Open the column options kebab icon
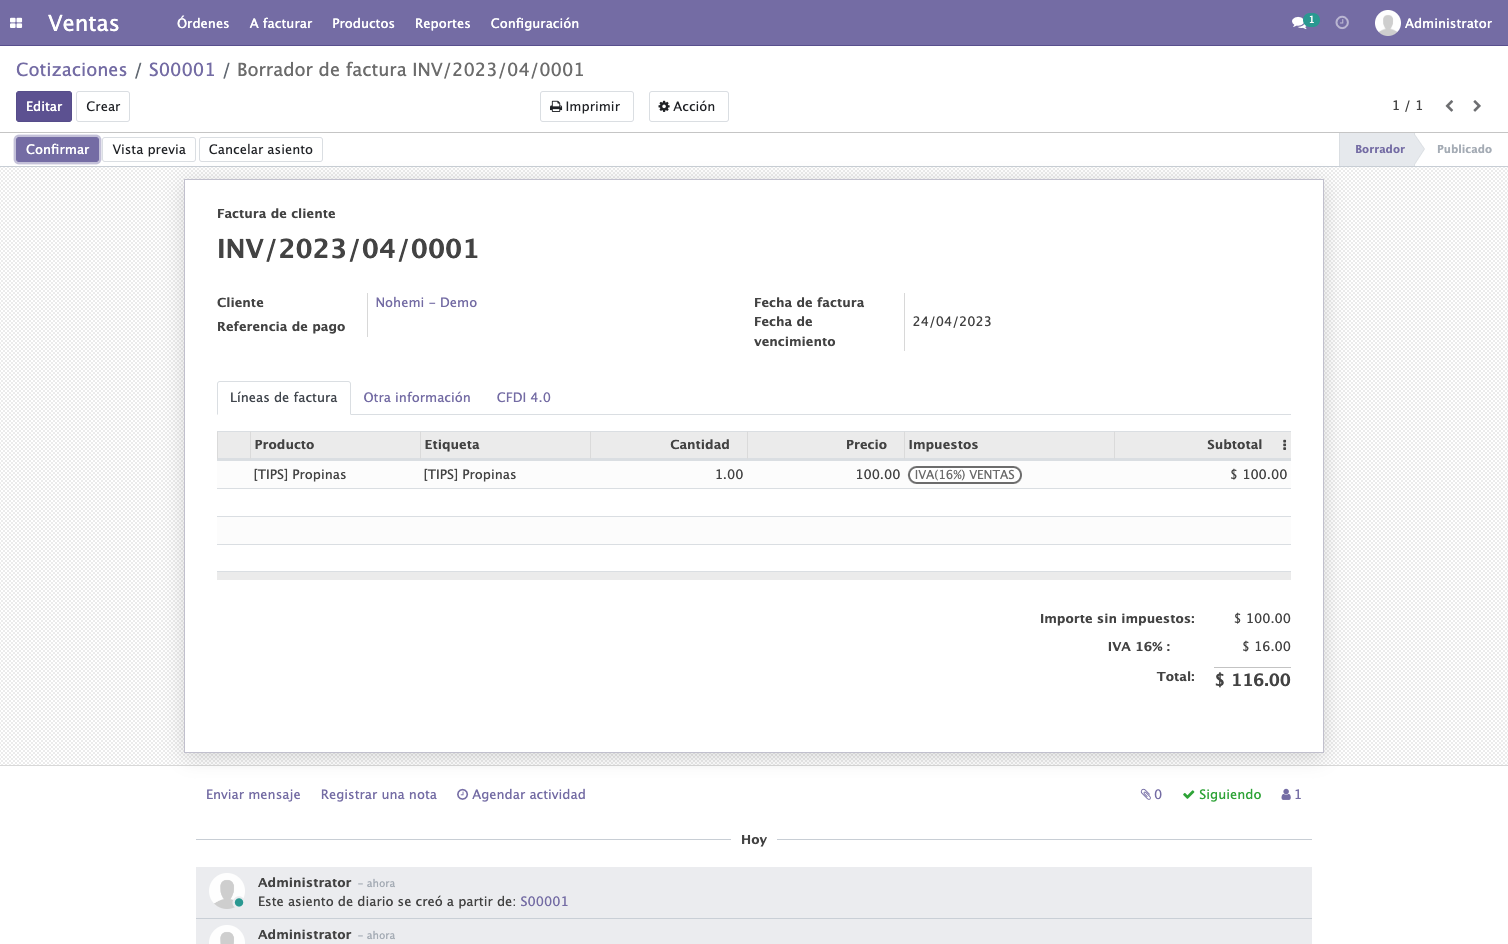This screenshot has width=1508, height=944. [x=1284, y=445]
